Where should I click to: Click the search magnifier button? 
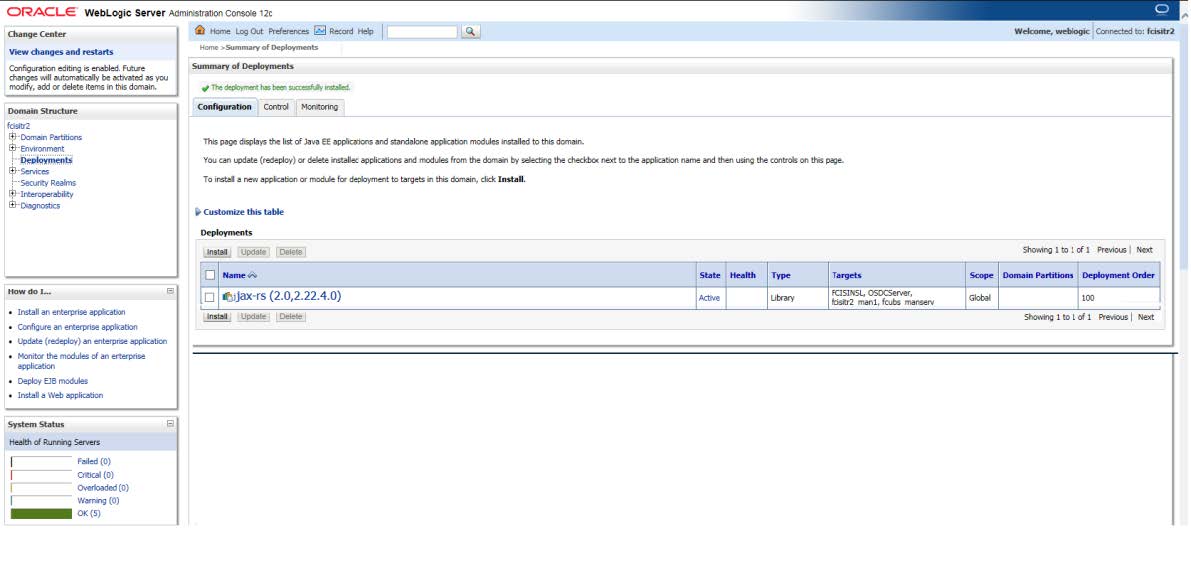(x=471, y=32)
